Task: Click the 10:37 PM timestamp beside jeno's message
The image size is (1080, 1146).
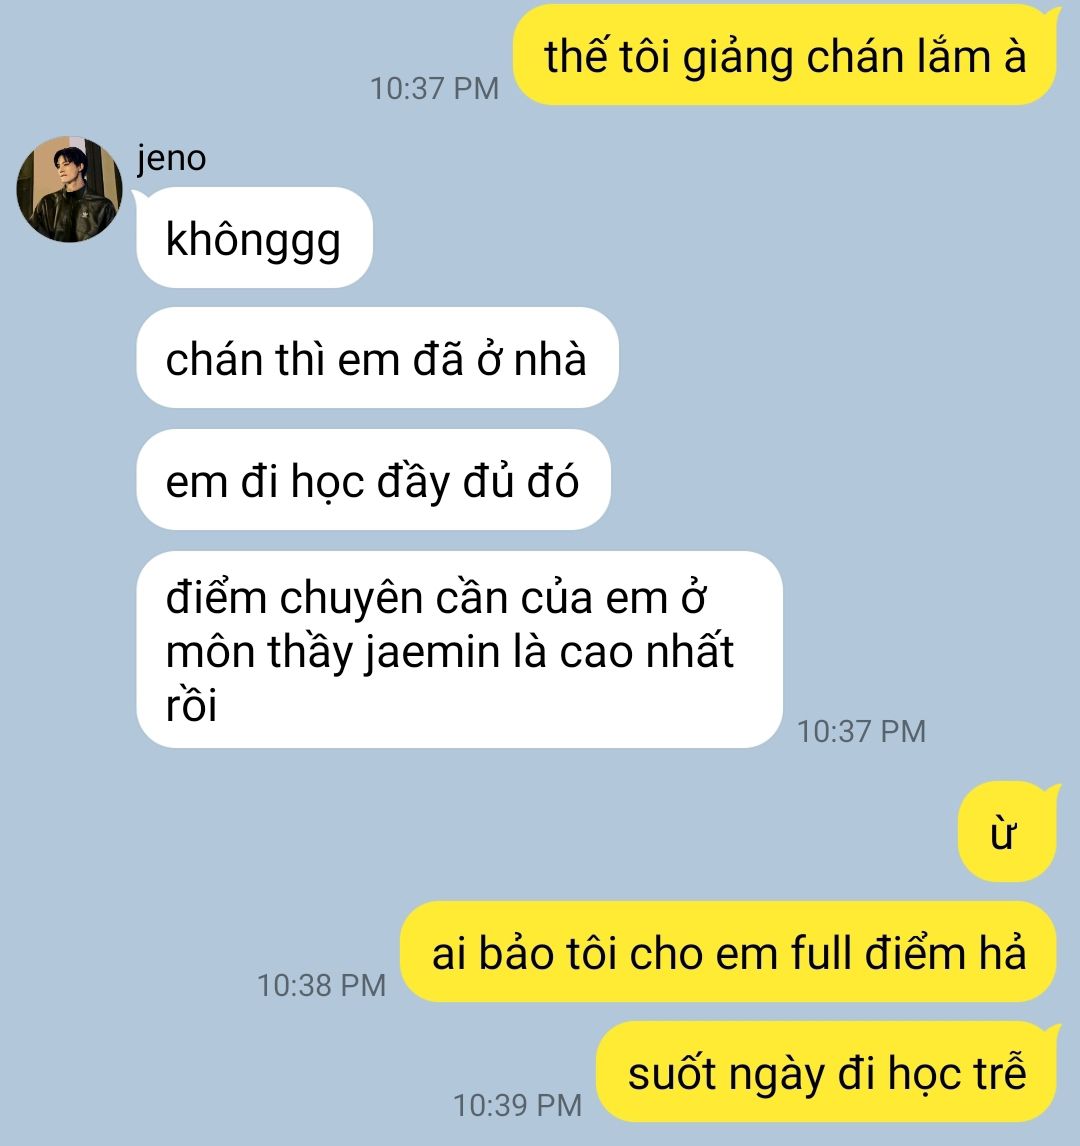Action: [861, 732]
